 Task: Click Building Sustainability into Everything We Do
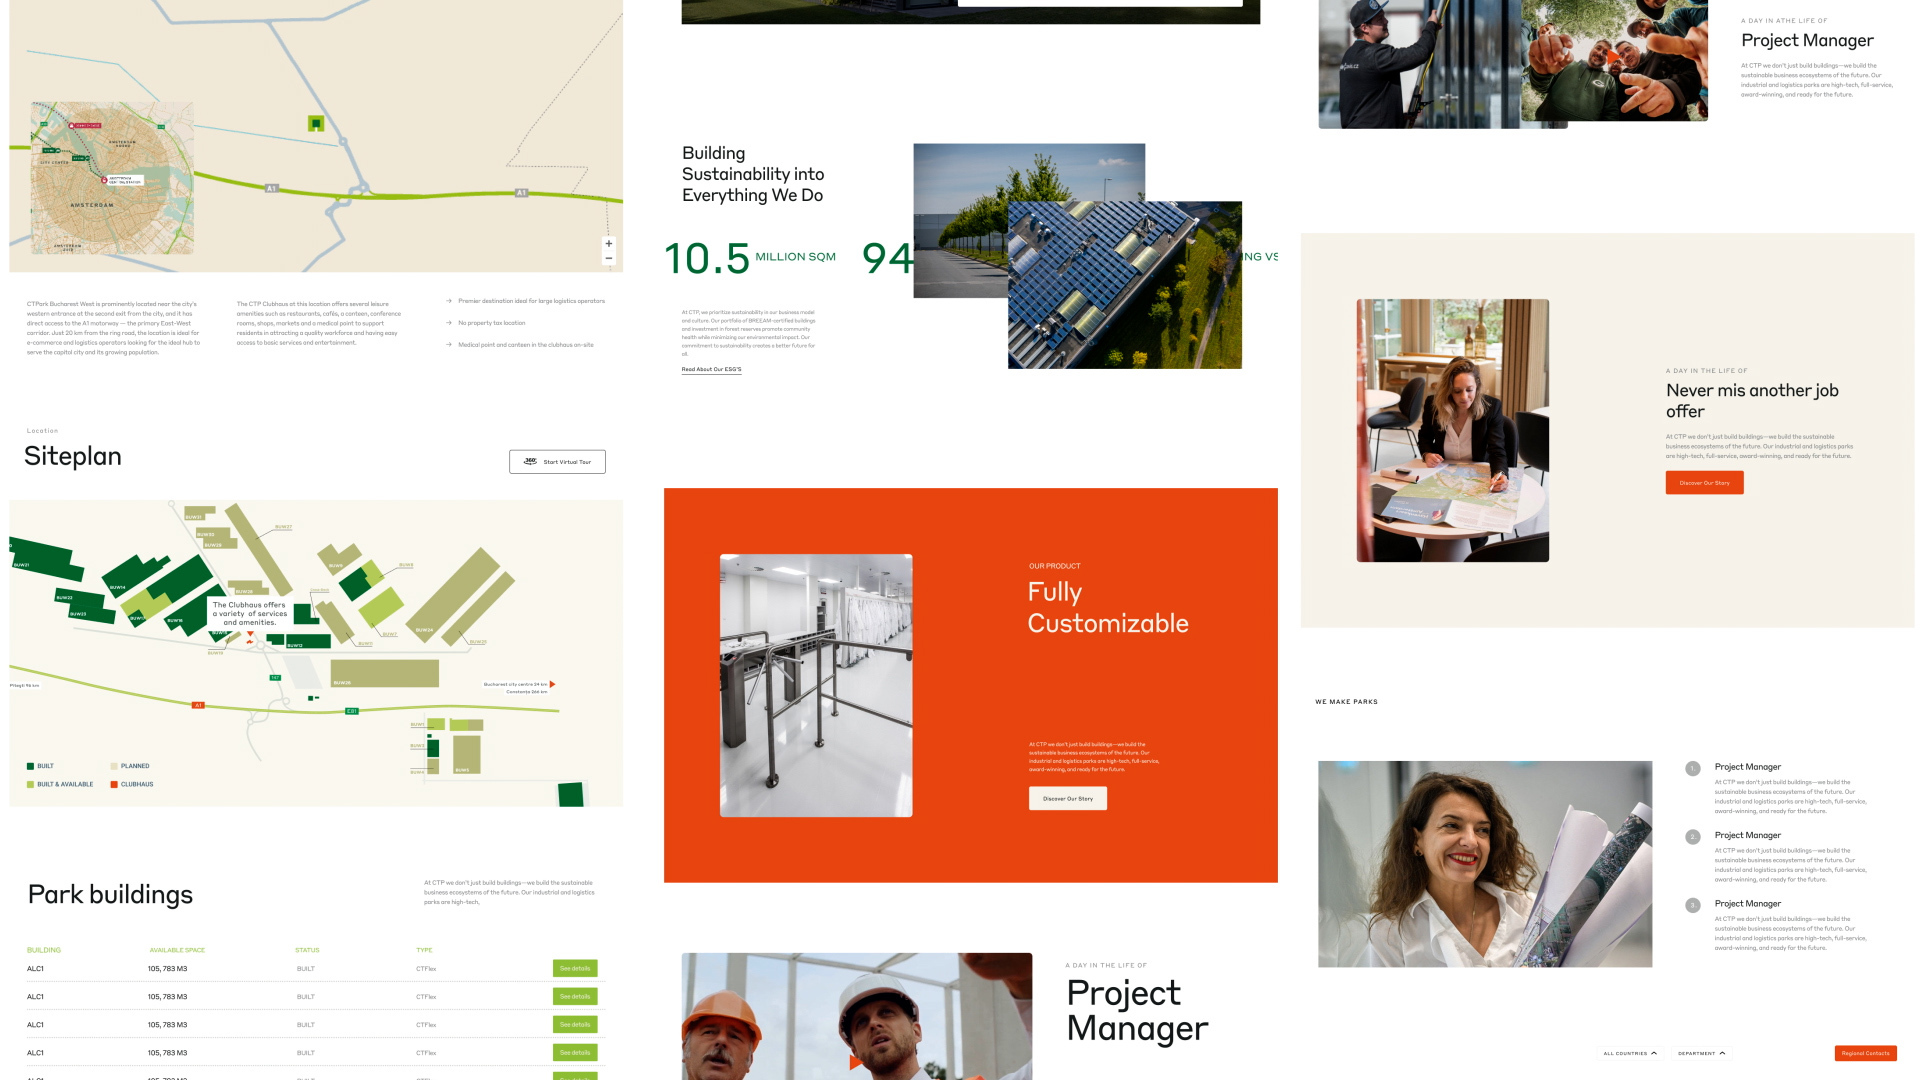(753, 174)
